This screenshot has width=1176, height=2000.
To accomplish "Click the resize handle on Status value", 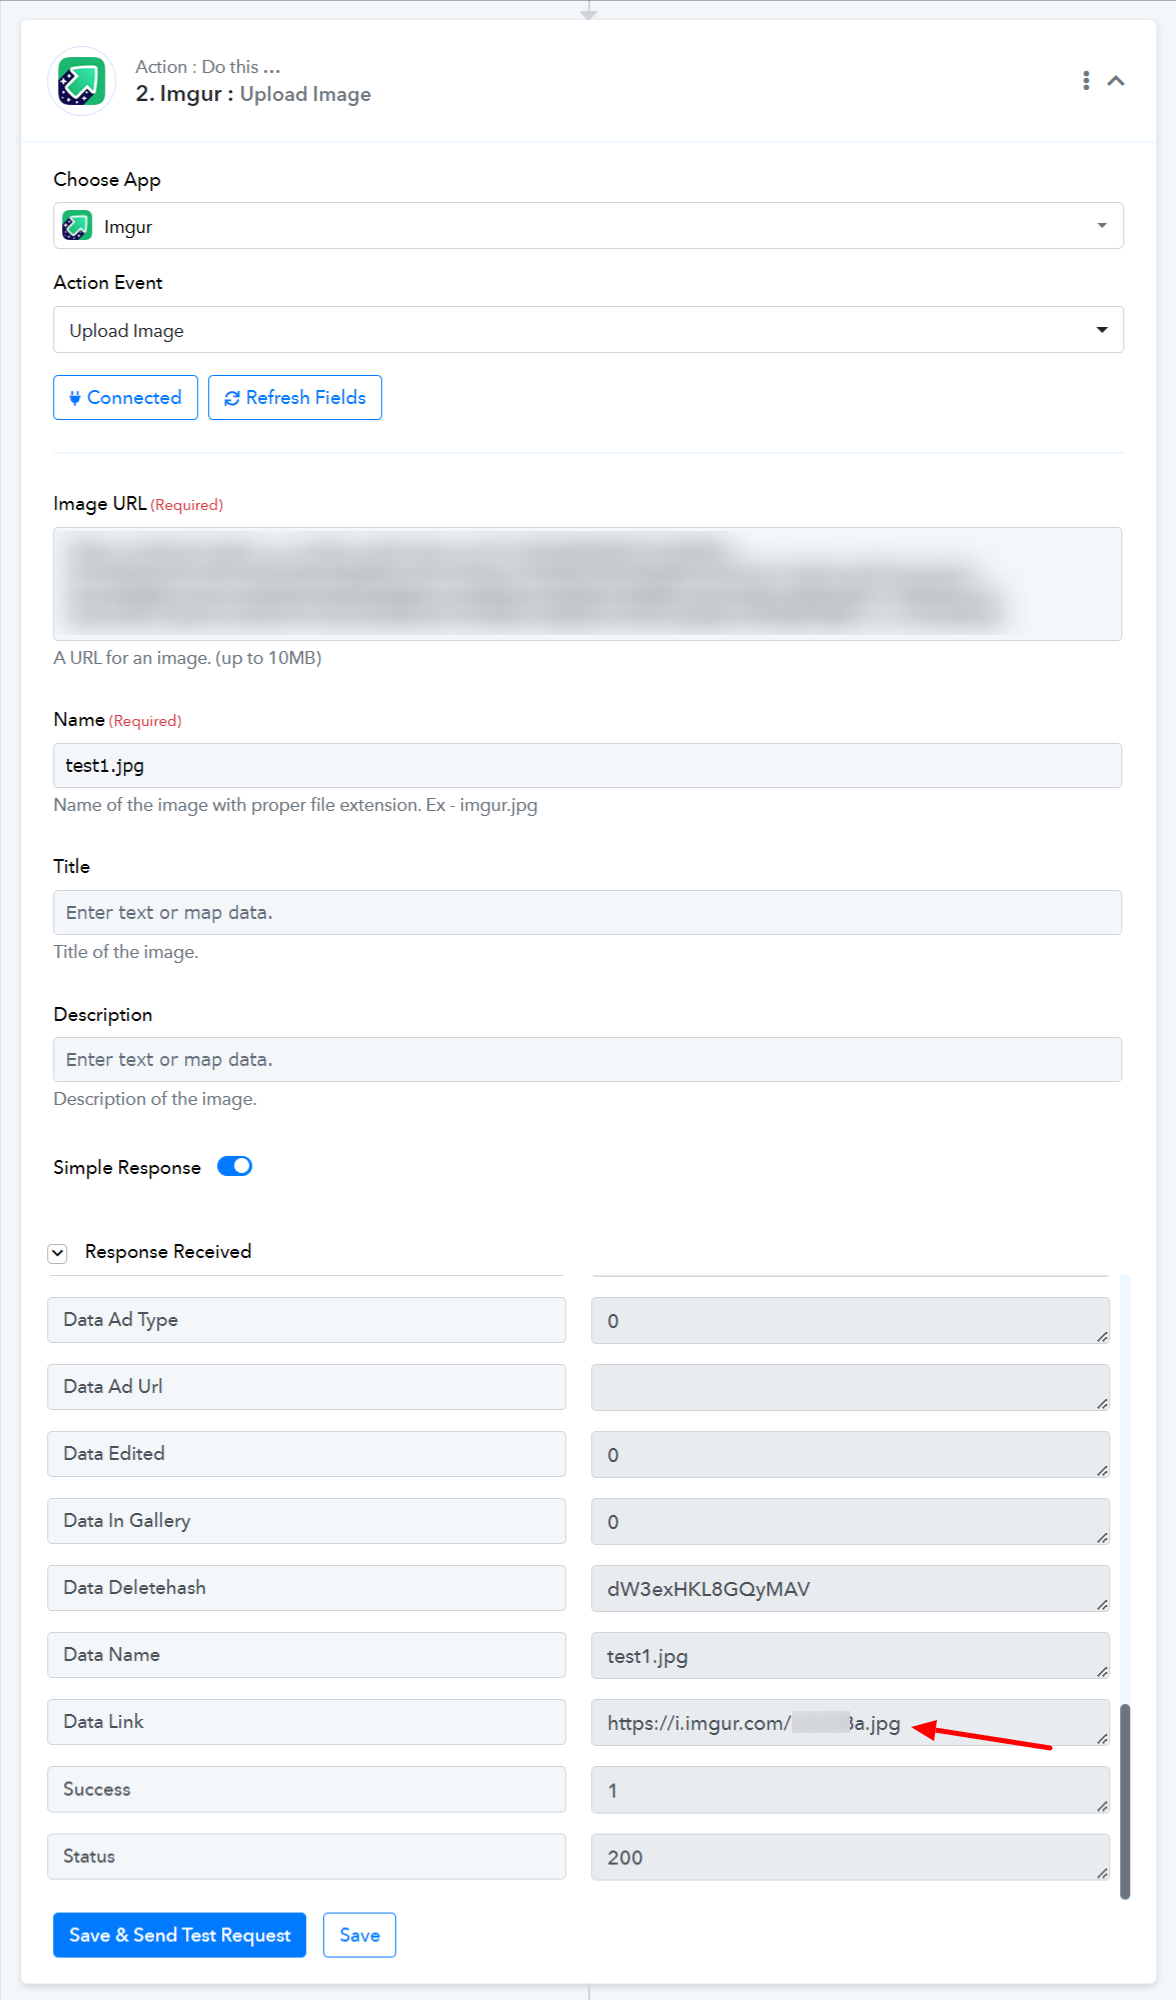I will pos(1102,1873).
